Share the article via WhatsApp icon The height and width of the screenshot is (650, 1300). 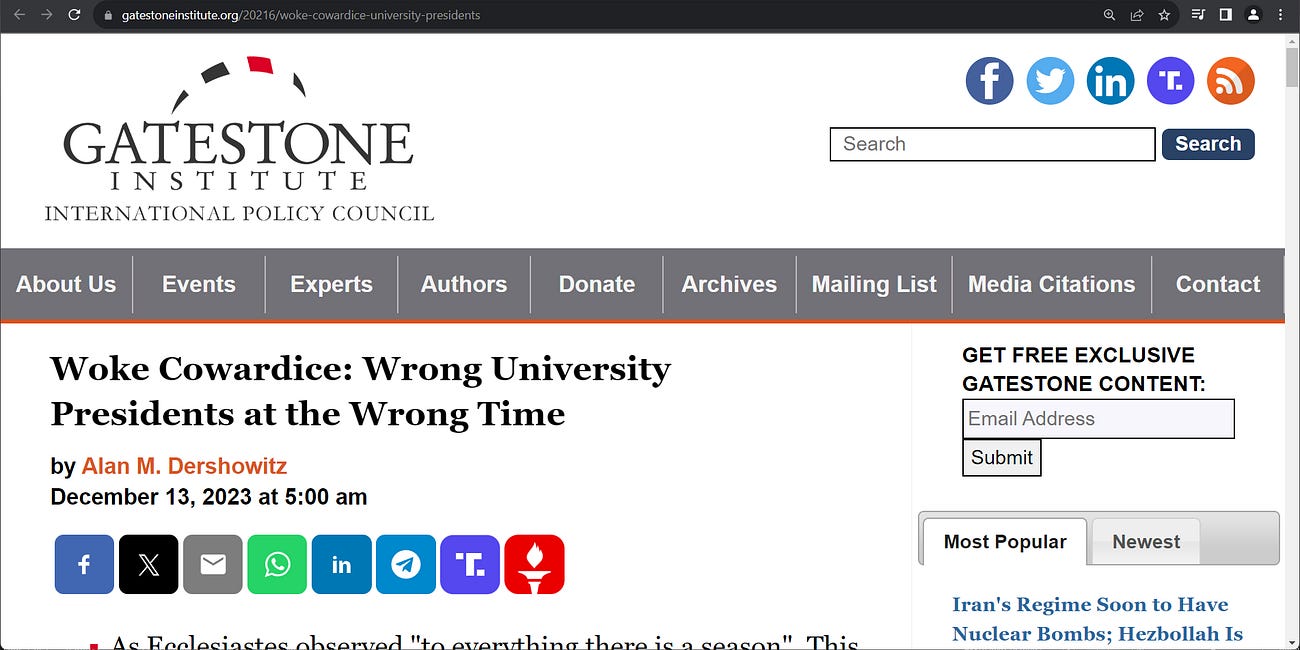277,564
